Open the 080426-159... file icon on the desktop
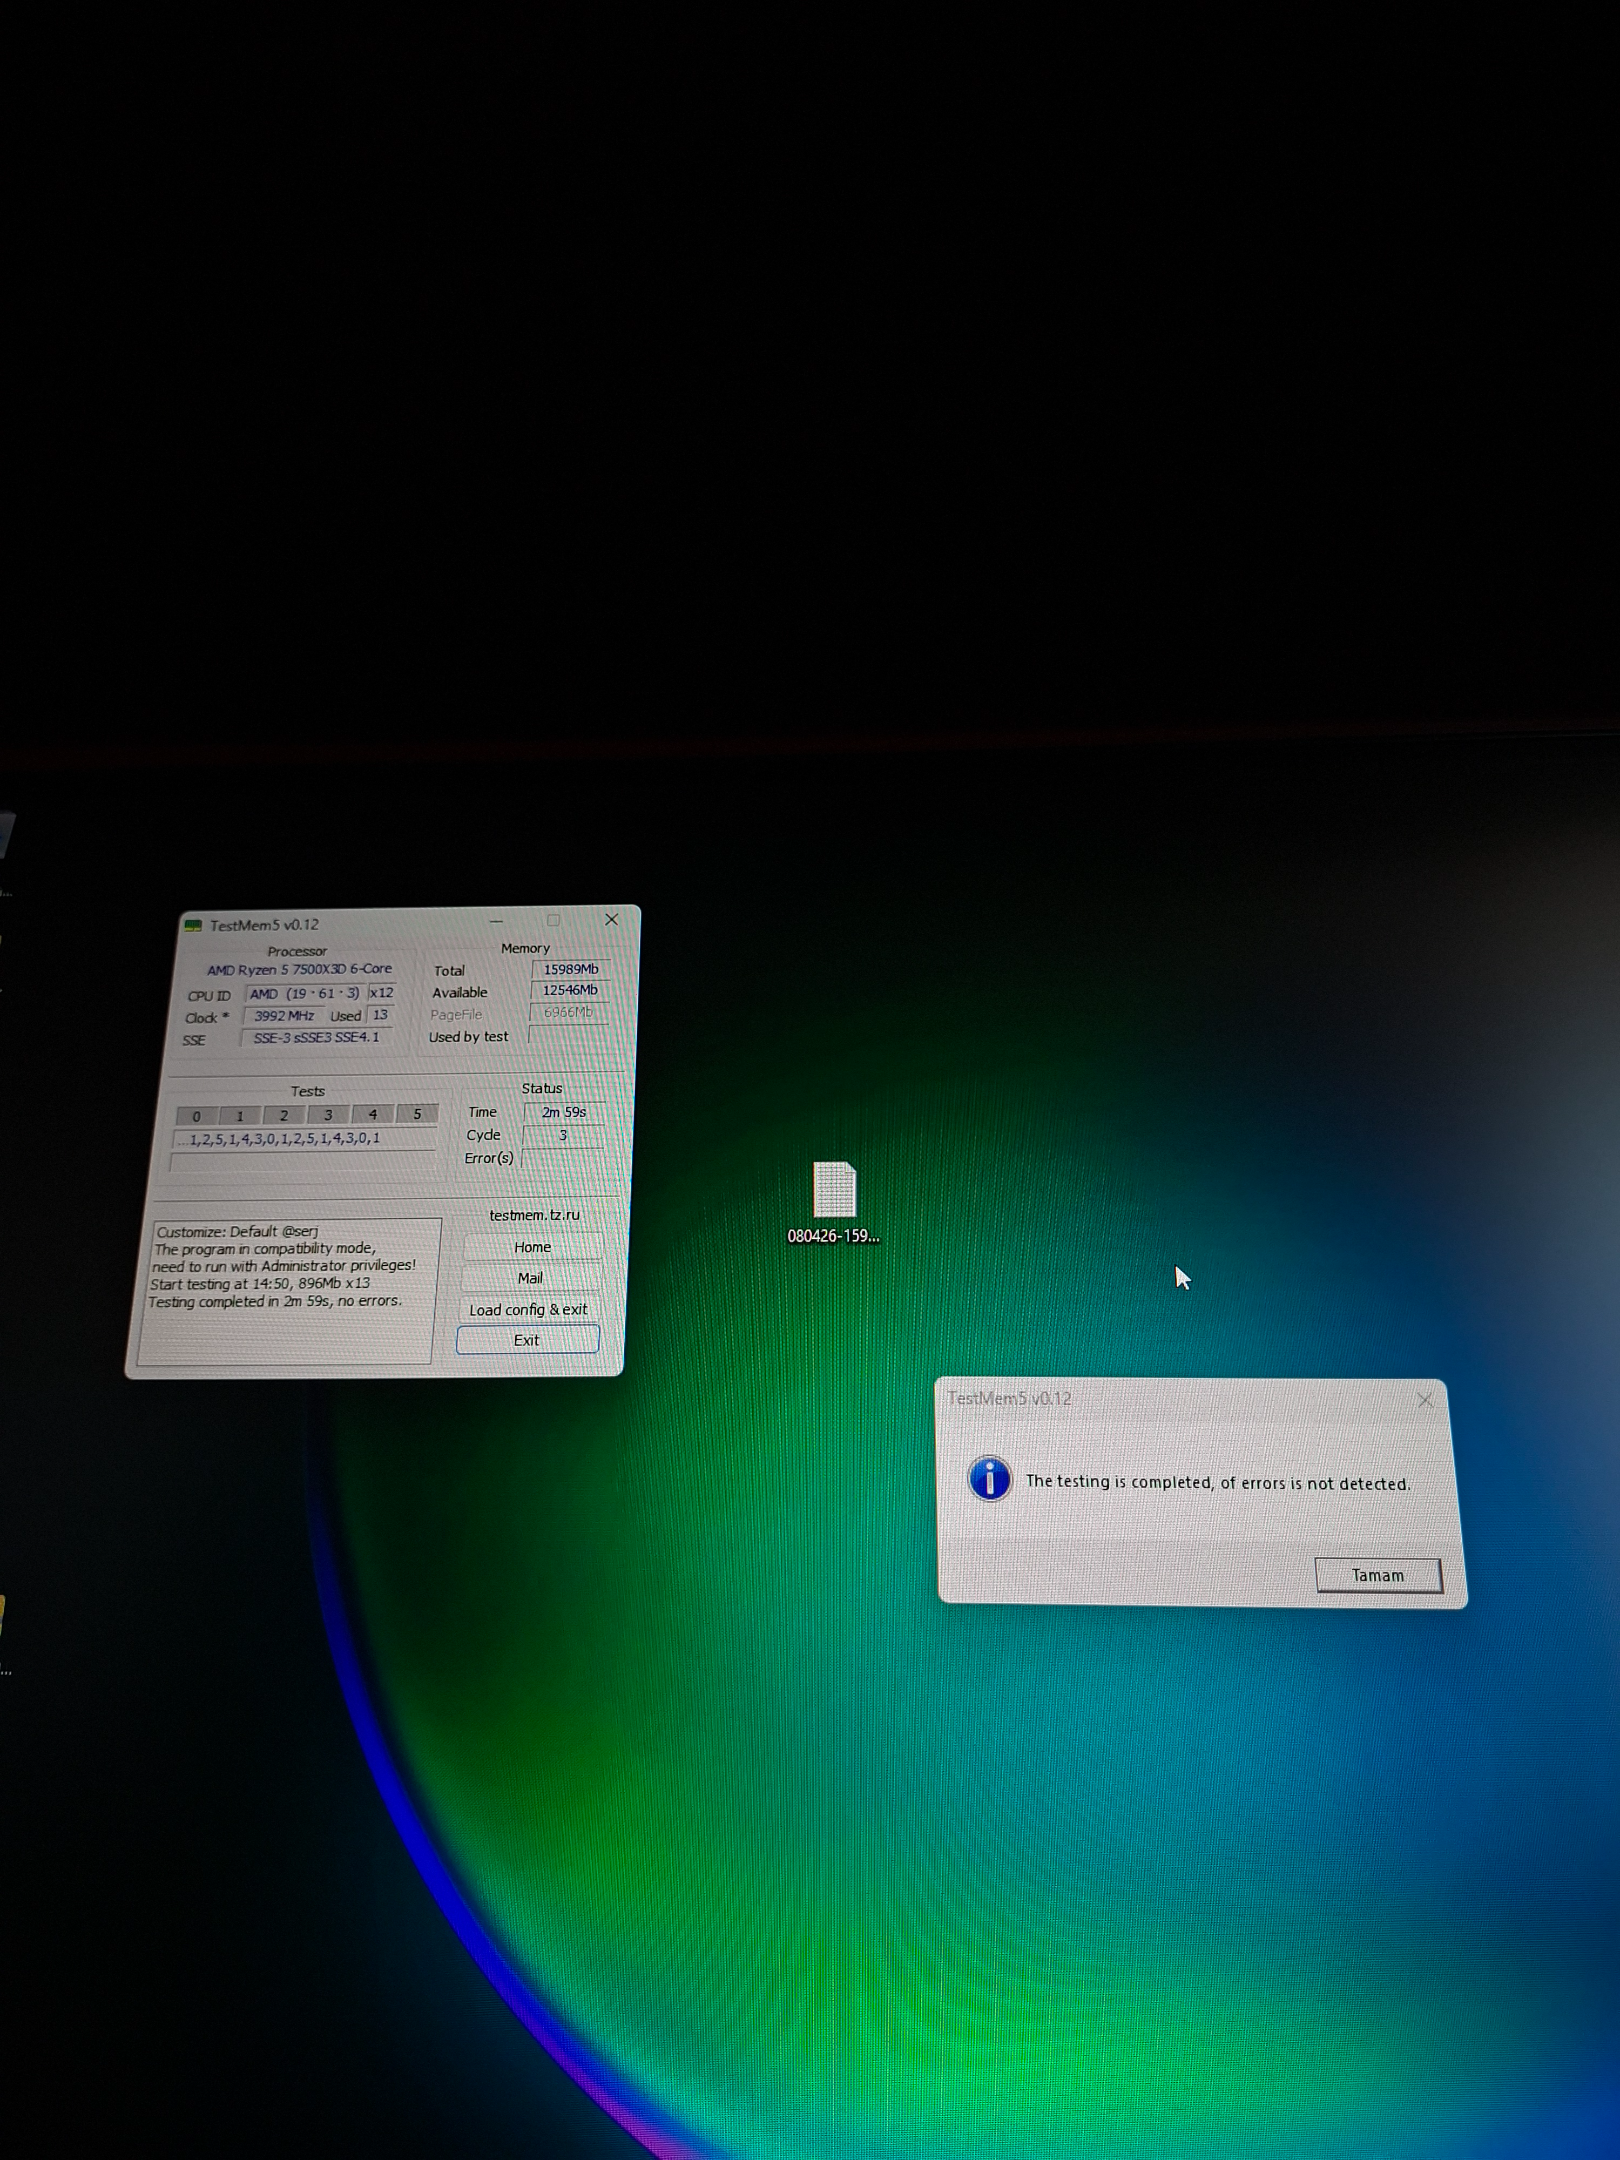 (x=834, y=1202)
